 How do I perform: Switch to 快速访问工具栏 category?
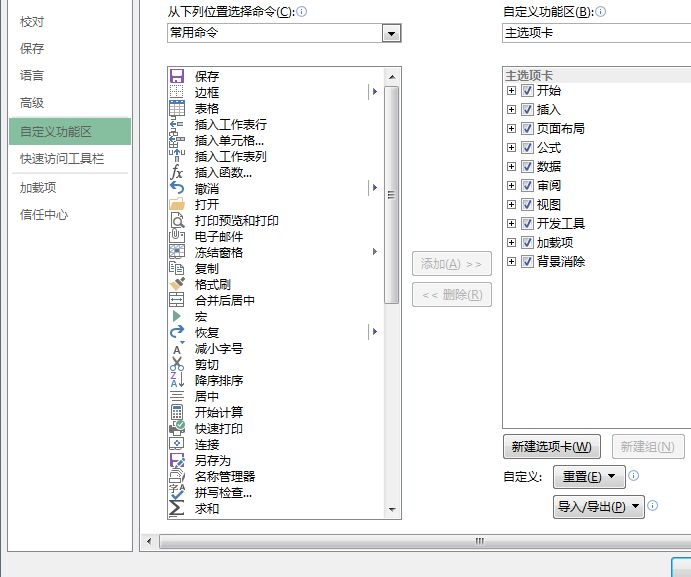(x=62, y=159)
